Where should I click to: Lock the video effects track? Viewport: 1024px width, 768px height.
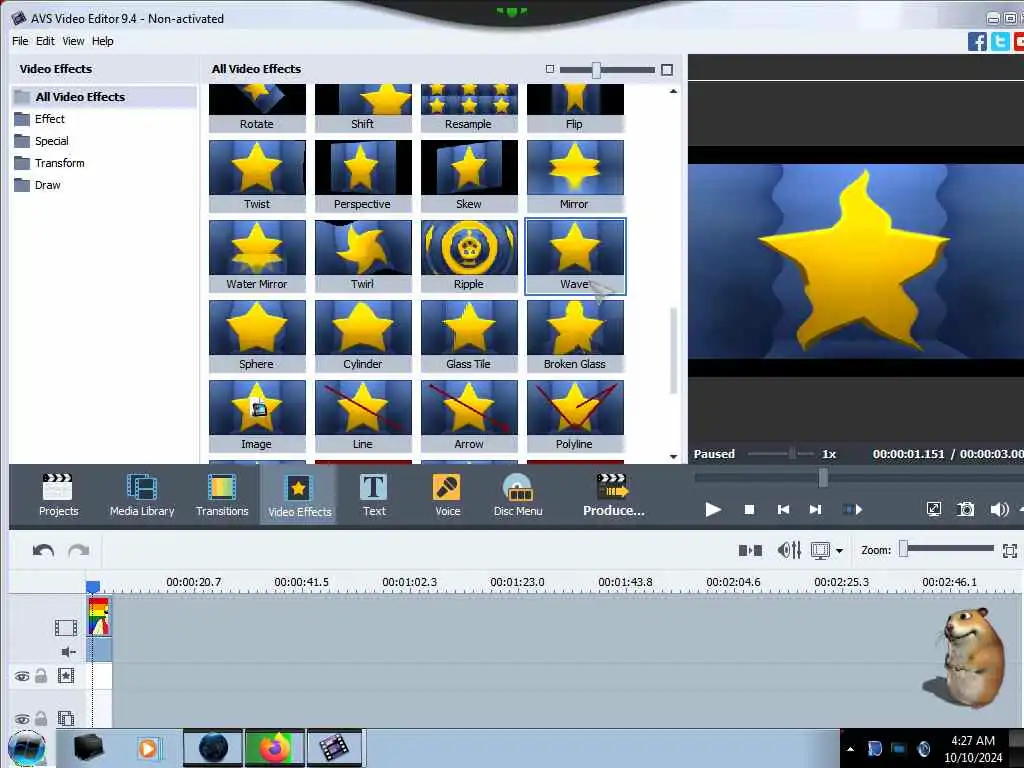[40, 676]
